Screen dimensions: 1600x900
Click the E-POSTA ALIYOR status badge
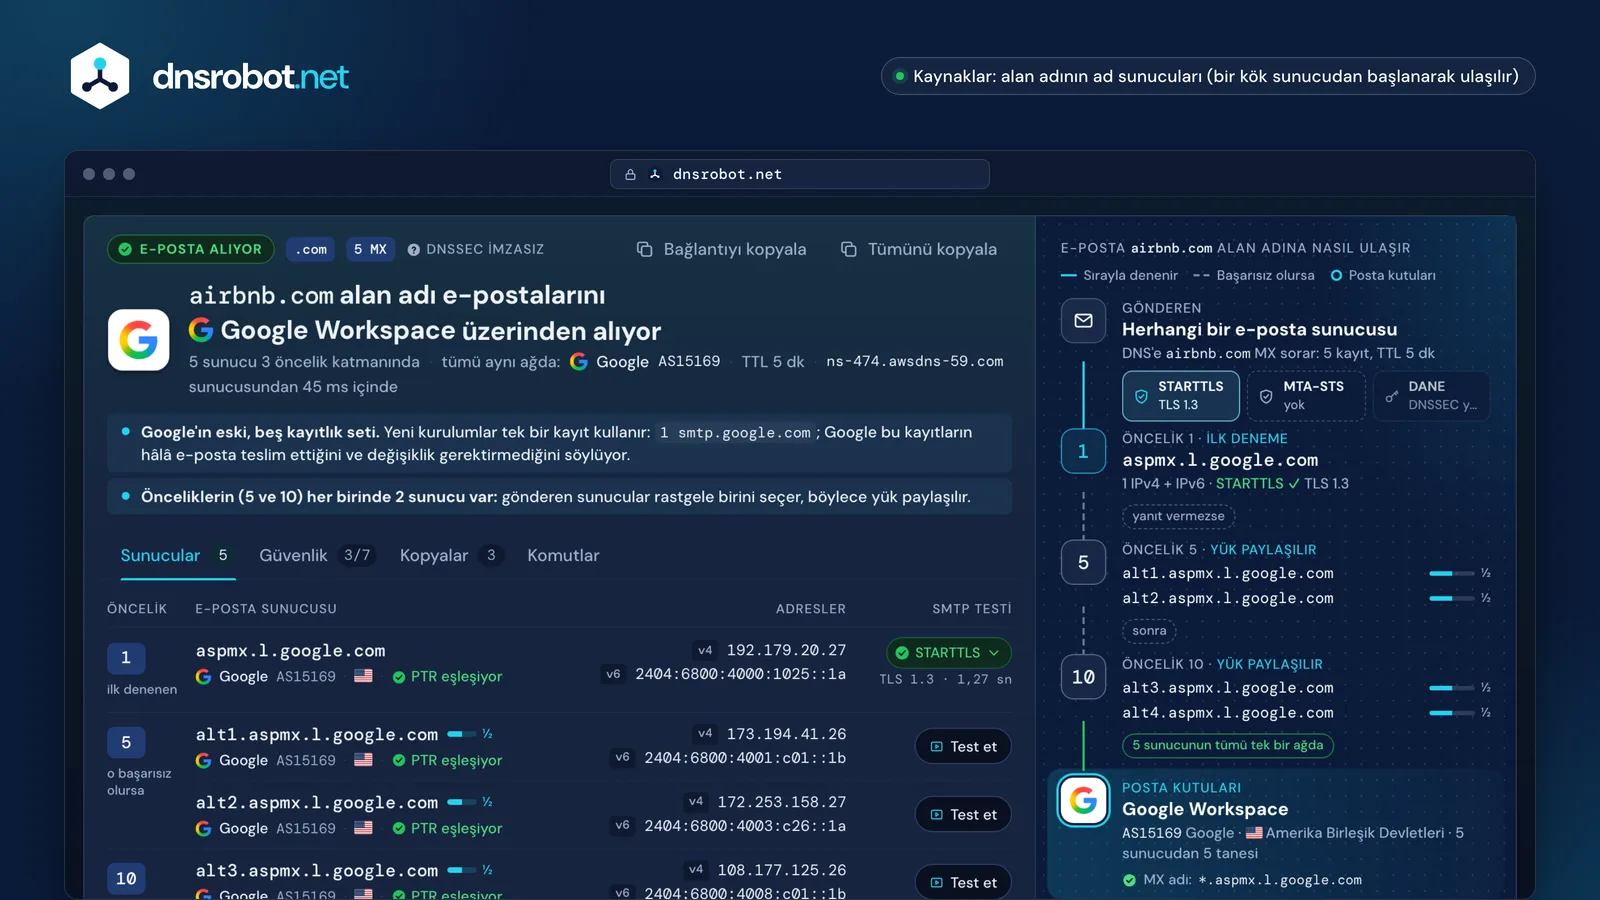[191, 249]
